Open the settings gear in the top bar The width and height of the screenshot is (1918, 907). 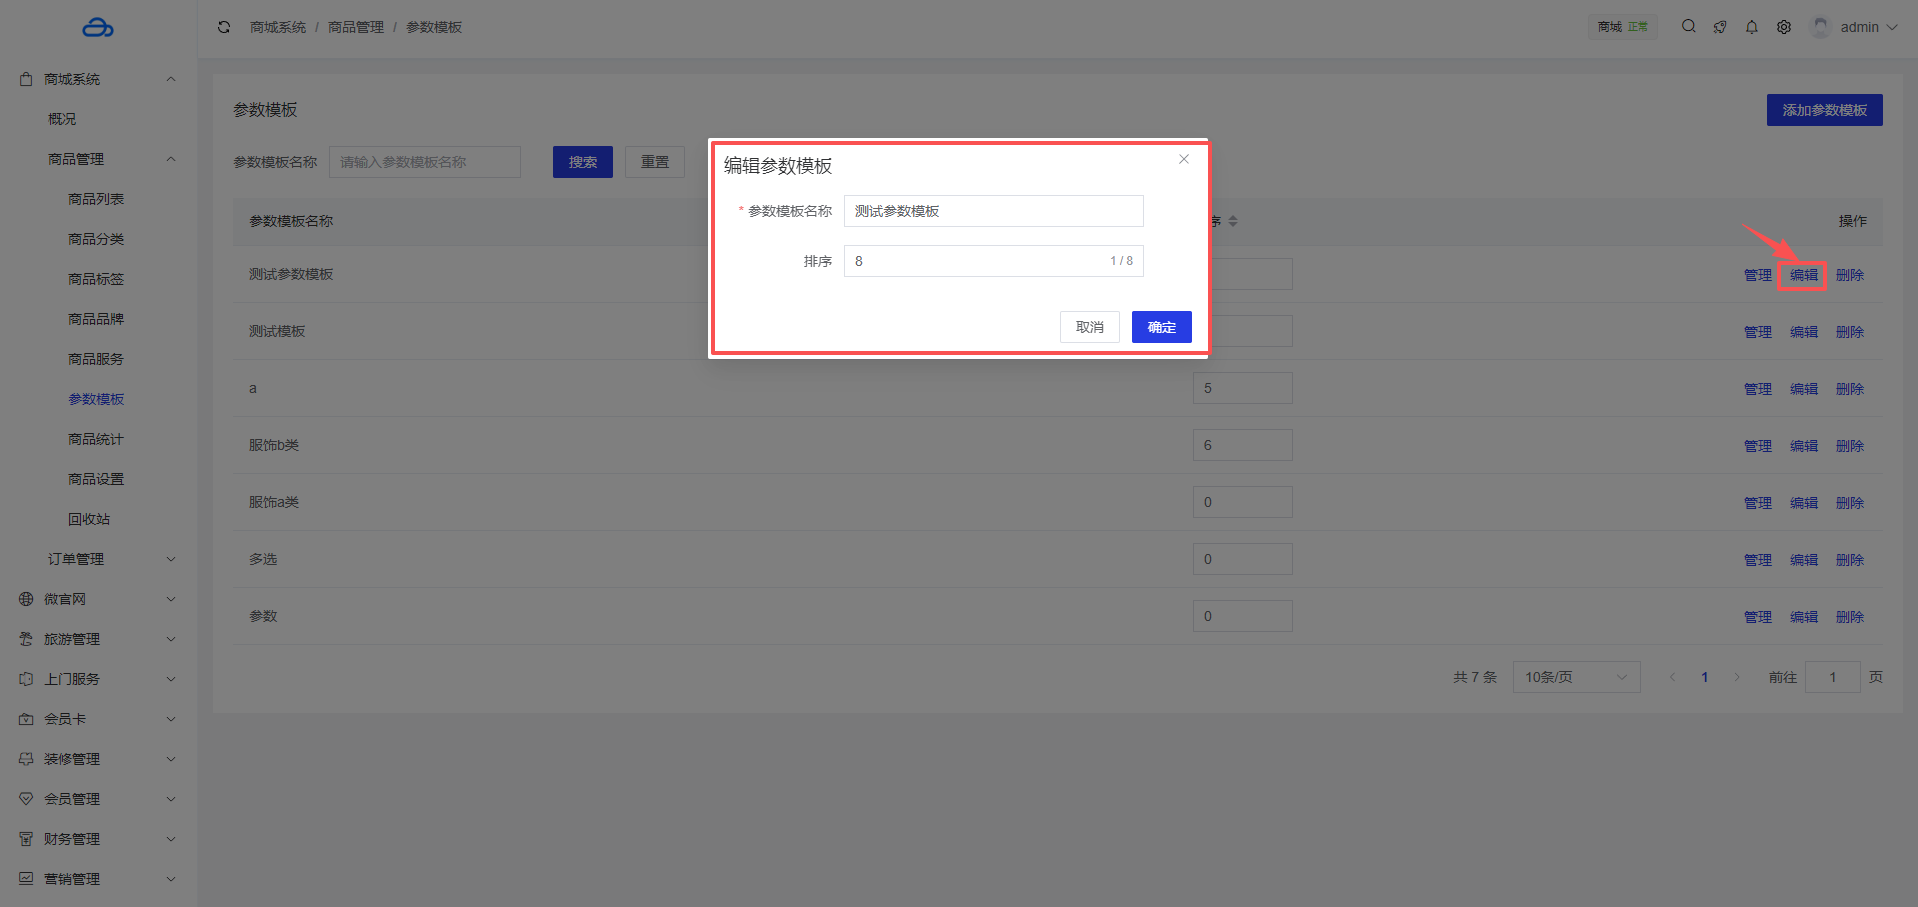coord(1784,27)
